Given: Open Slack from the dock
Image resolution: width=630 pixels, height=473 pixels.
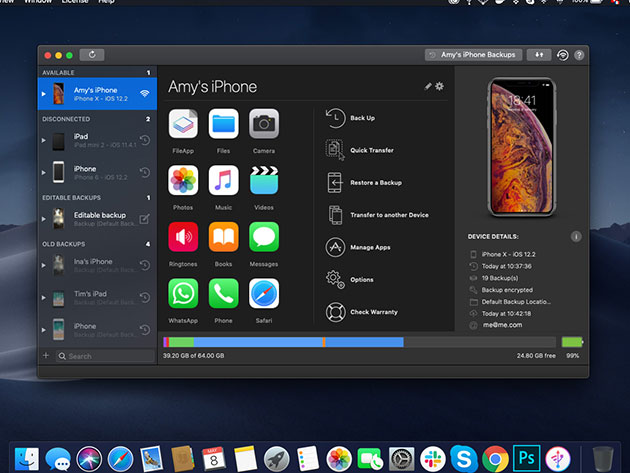Looking at the screenshot, I should (x=433, y=459).
